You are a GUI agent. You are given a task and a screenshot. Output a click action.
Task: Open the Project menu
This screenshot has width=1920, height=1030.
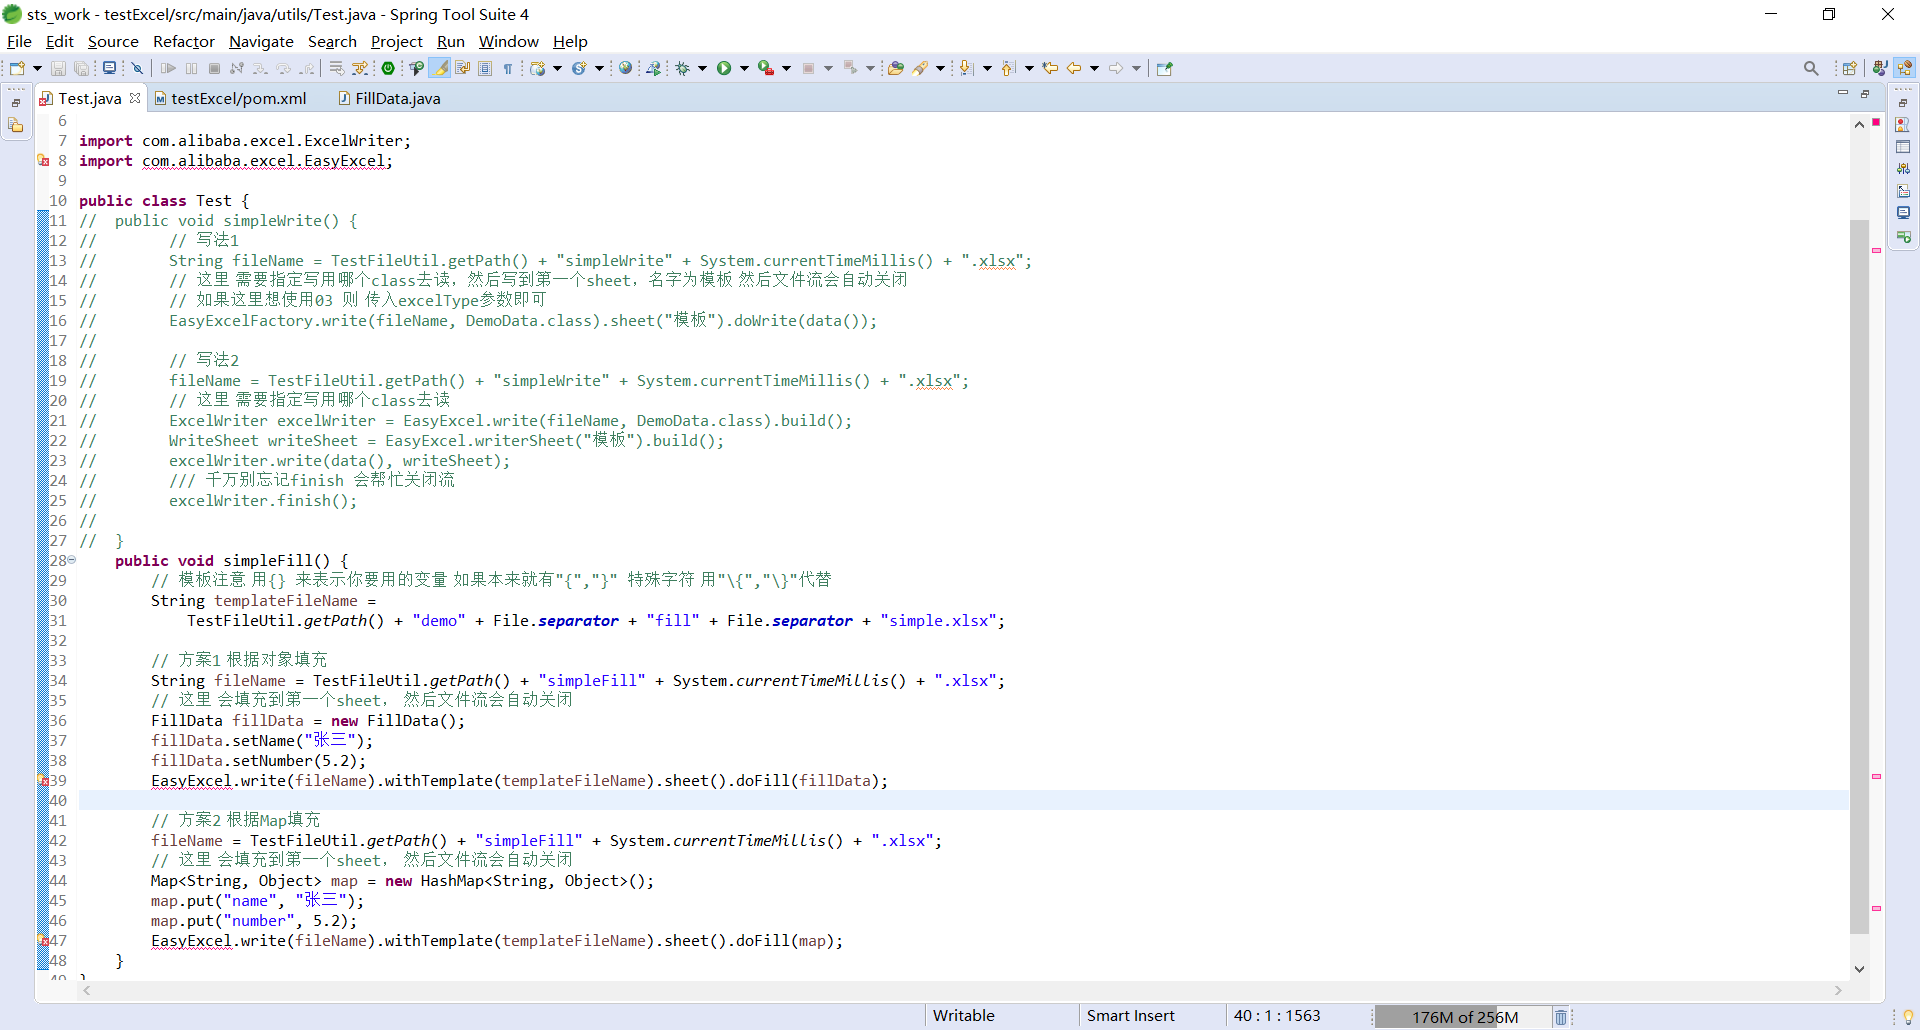tap(397, 41)
